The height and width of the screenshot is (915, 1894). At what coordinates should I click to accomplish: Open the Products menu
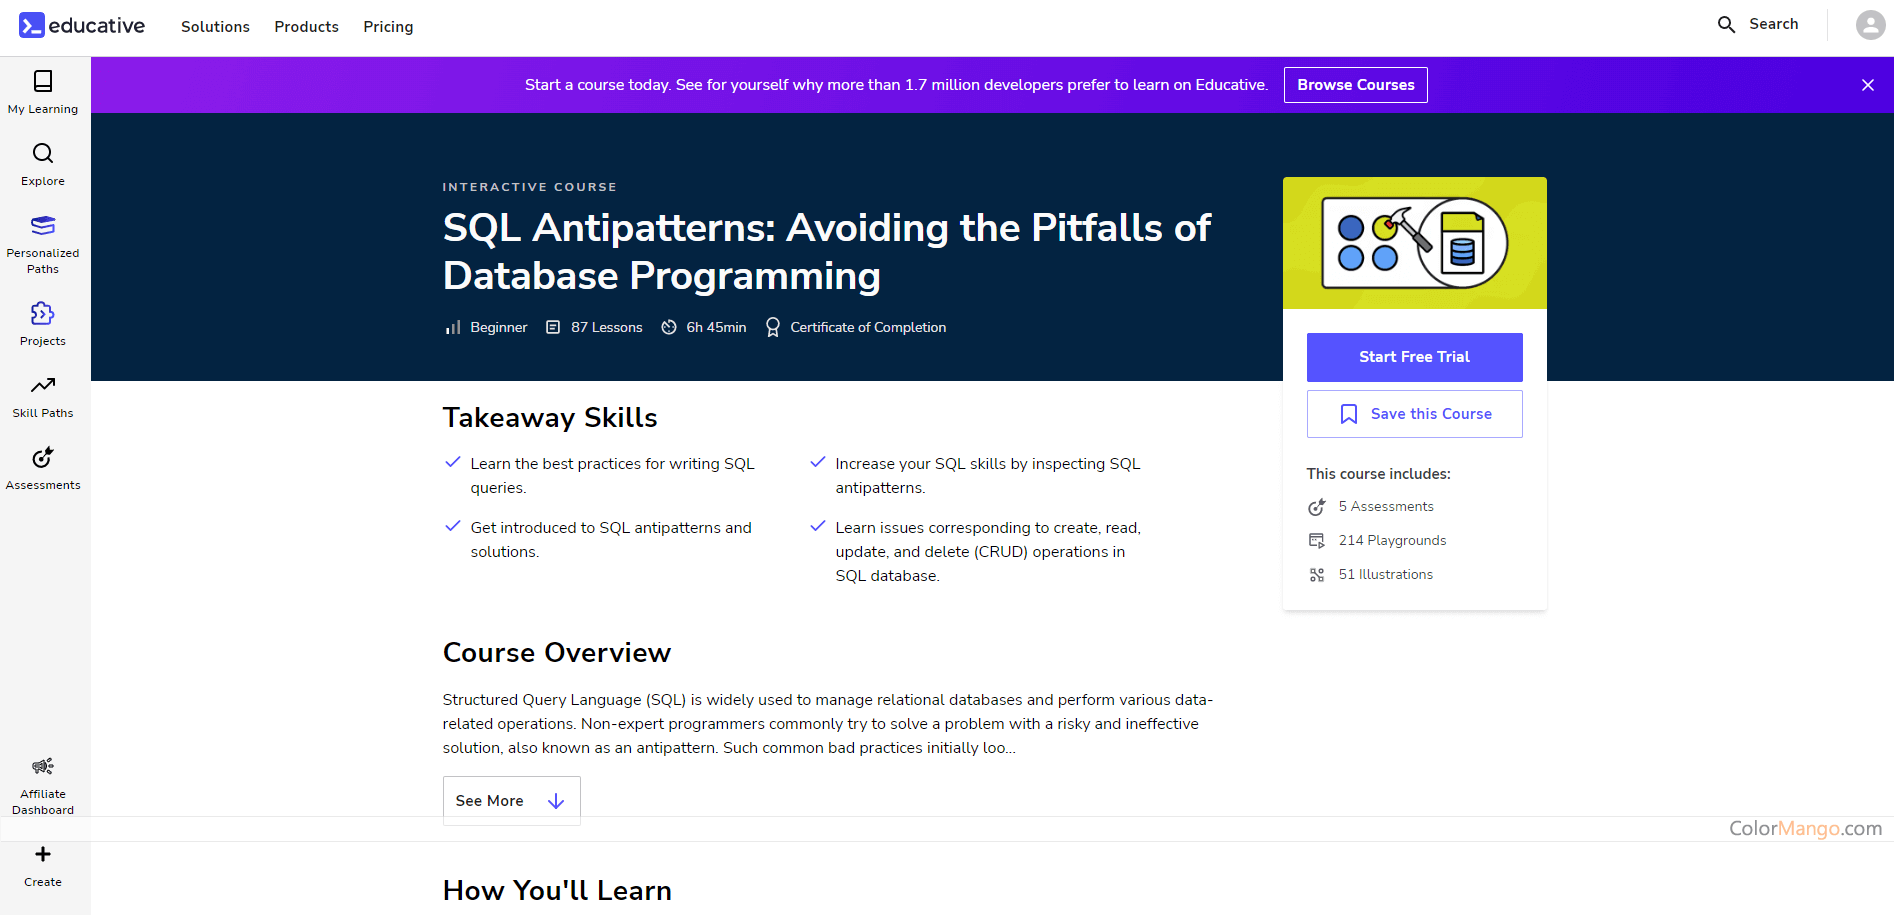(x=306, y=27)
